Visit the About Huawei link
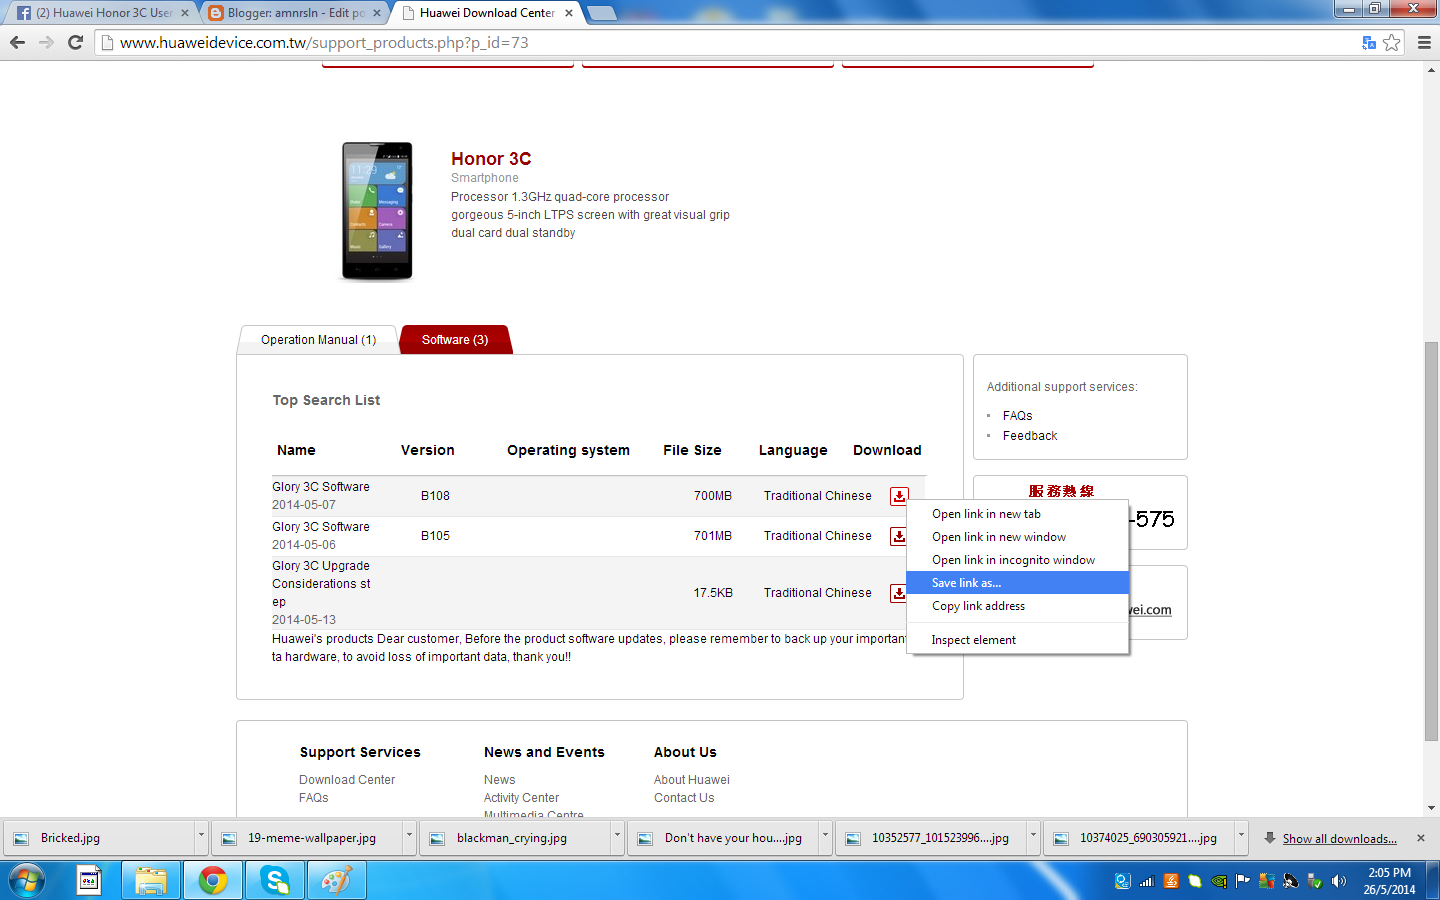This screenshot has height=900, width=1440. coord(692,780)
